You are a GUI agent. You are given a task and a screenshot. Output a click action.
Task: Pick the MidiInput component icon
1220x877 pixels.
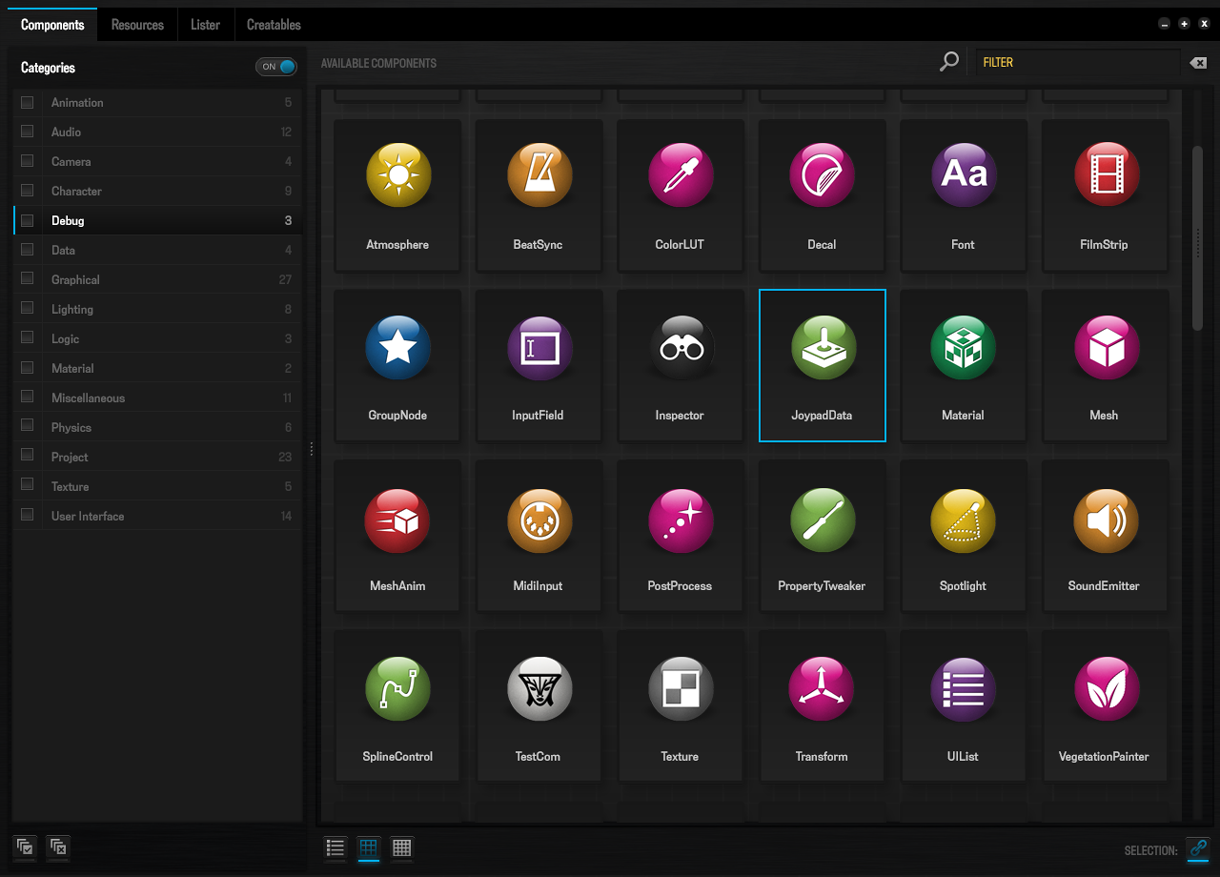[539, 520]
